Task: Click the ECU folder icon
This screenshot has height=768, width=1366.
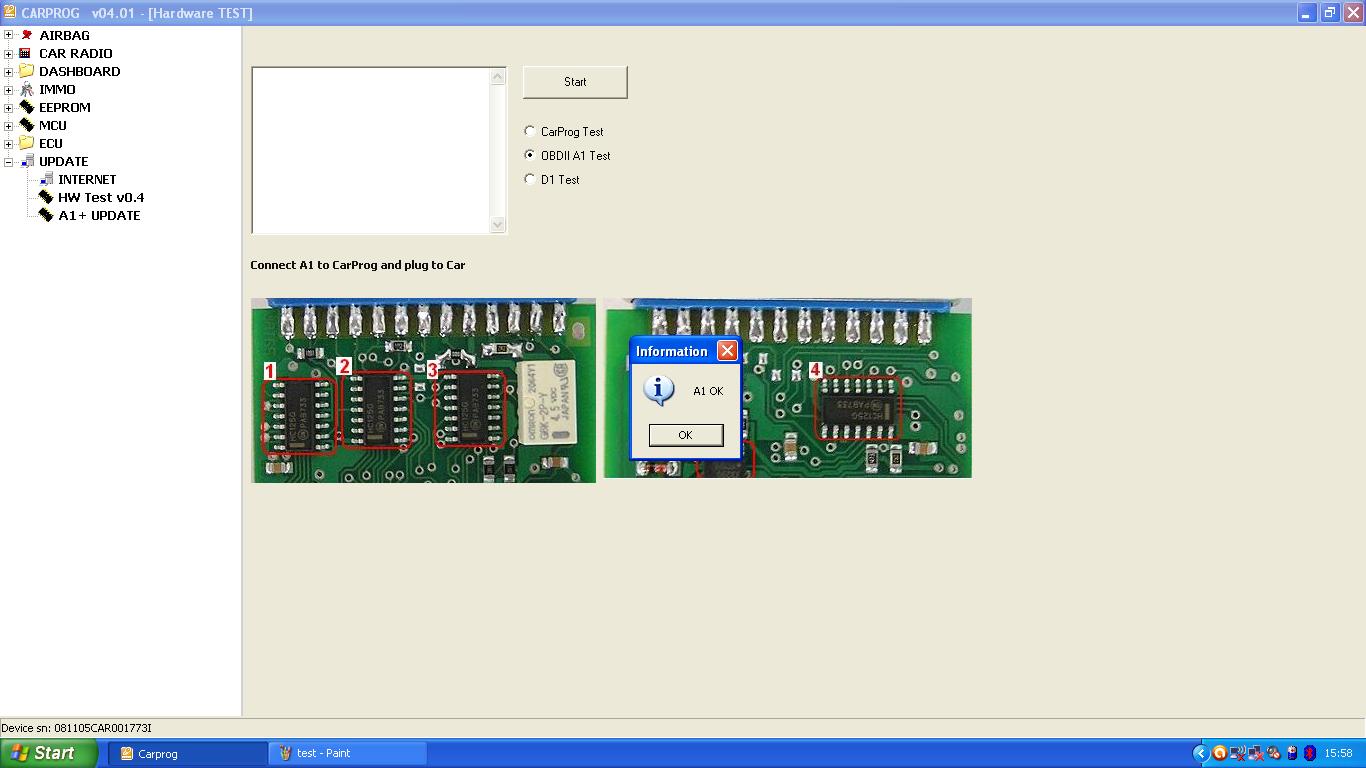Action: point(27,143)
